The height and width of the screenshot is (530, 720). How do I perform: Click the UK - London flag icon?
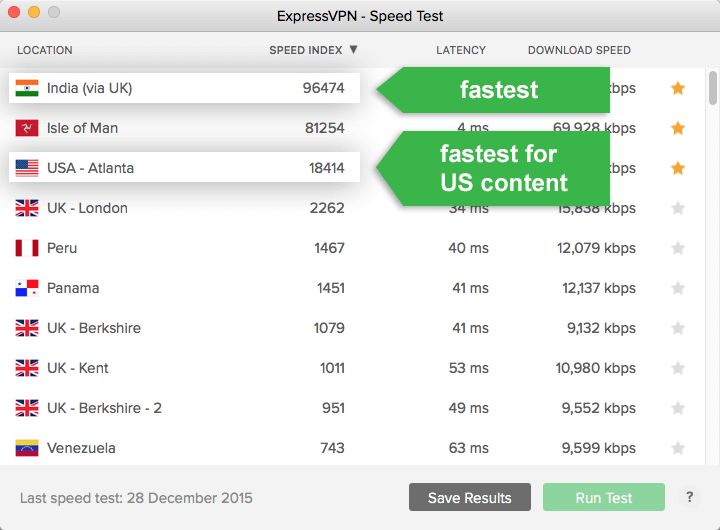(x=27, y=208)
